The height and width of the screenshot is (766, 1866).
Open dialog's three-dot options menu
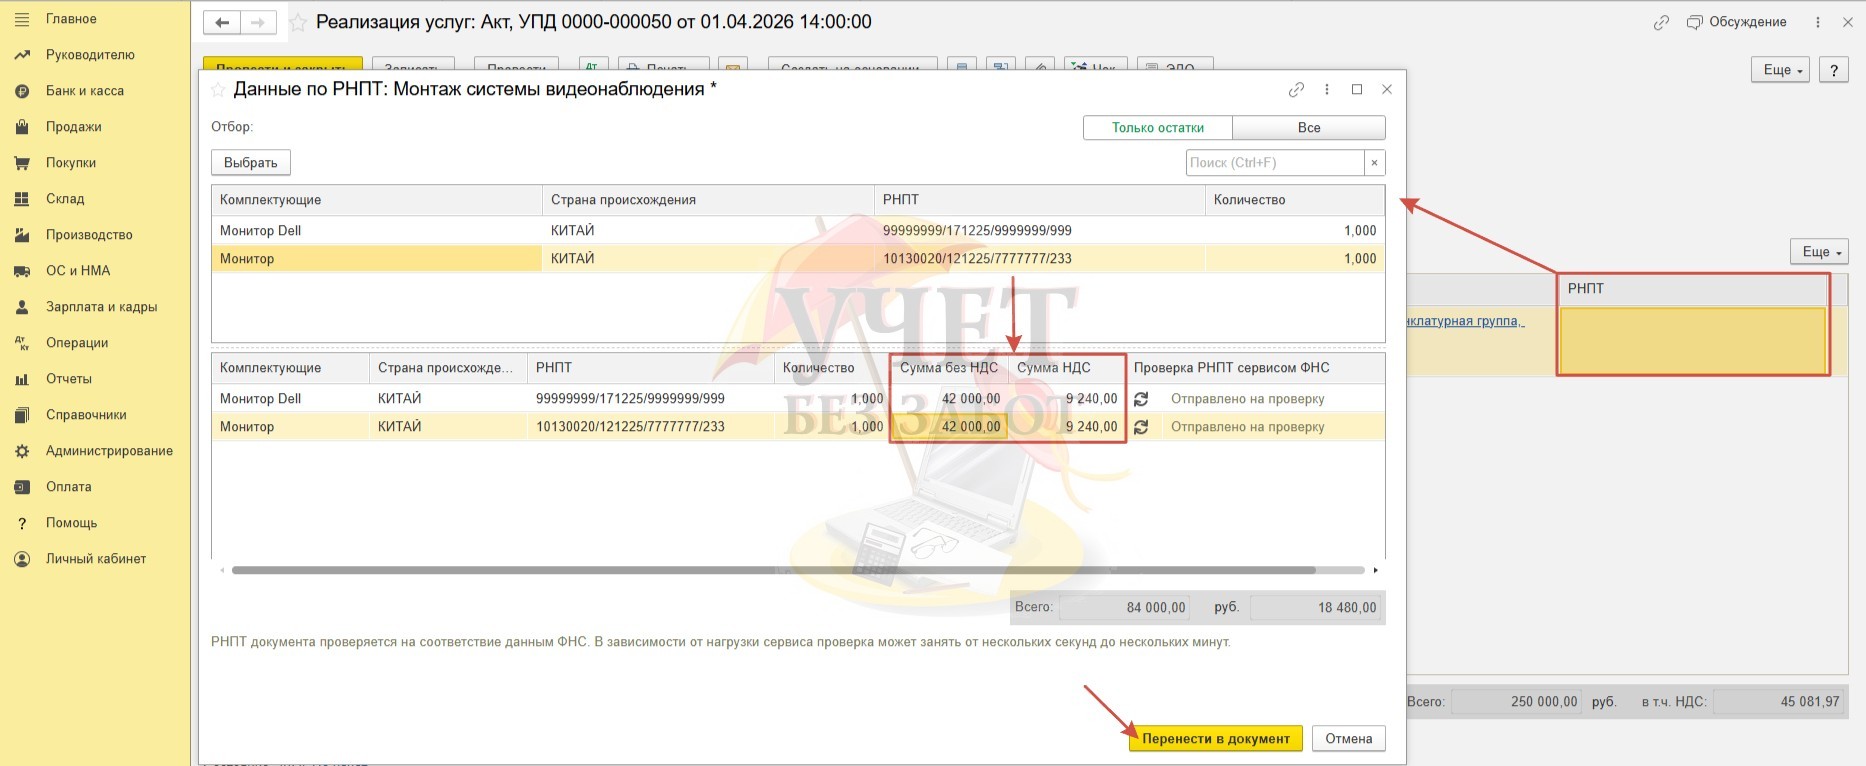tap(1327, 90)
